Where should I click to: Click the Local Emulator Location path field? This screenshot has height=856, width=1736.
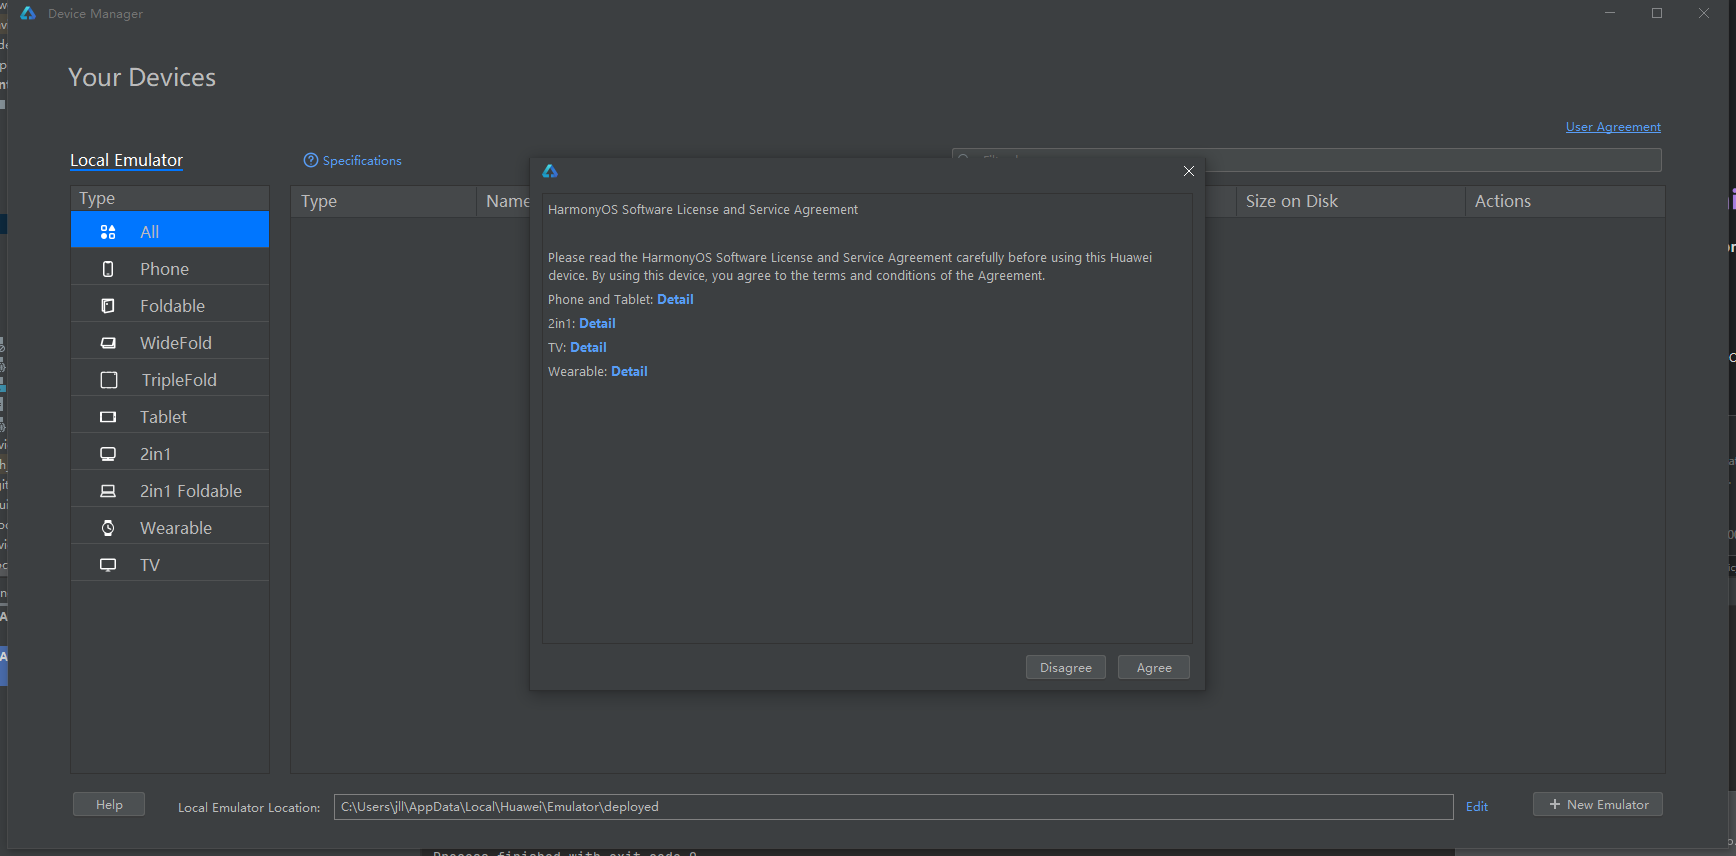tap(893, 807)
